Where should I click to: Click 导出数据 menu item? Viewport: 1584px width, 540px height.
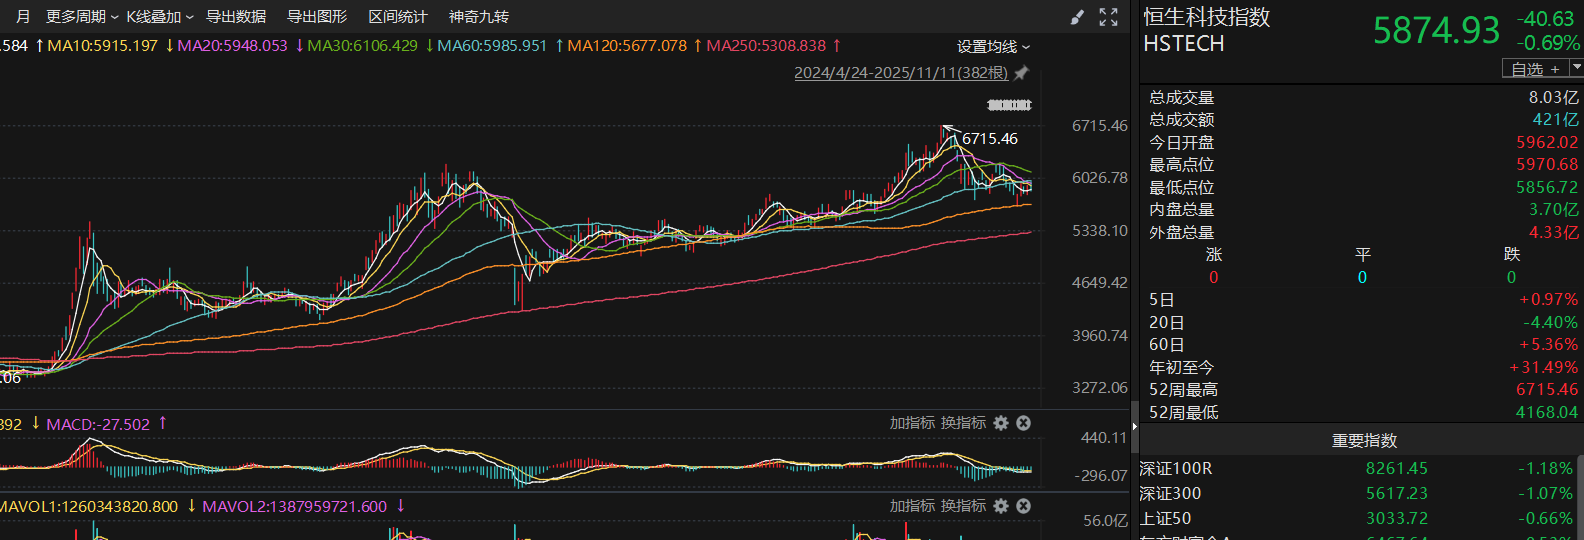pyautogui.click(x=236, y=17)
